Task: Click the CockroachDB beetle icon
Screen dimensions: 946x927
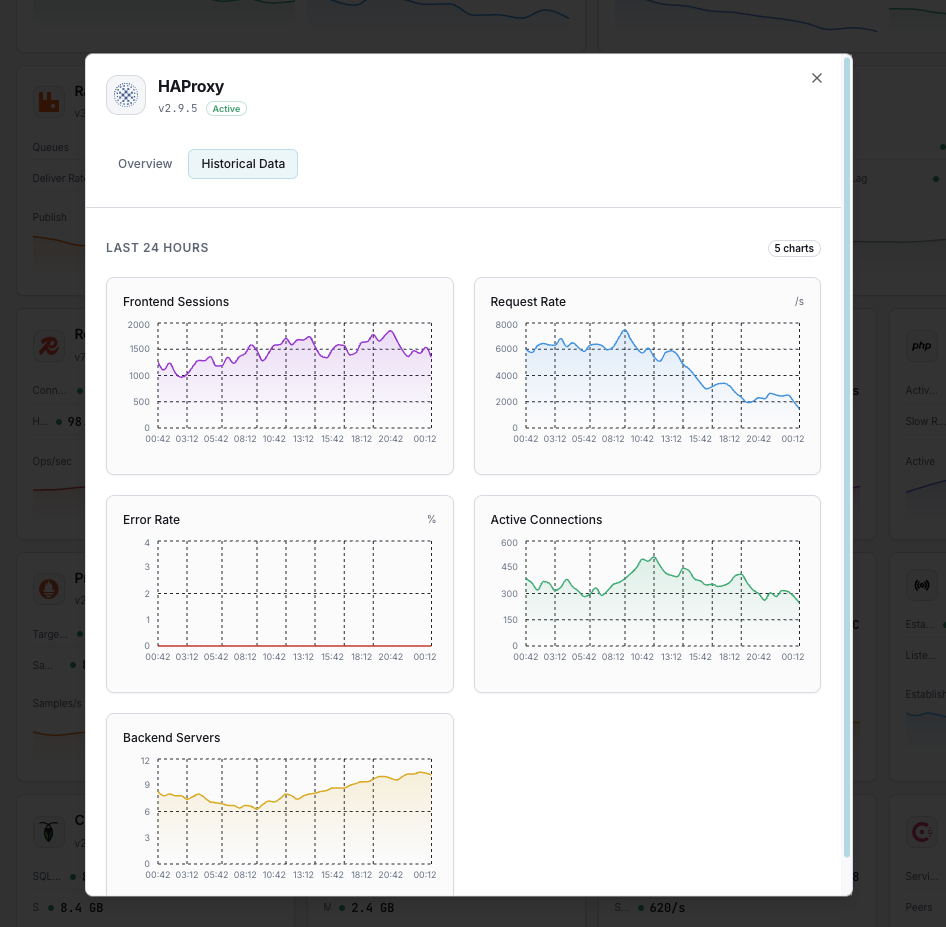Action: 49,831
